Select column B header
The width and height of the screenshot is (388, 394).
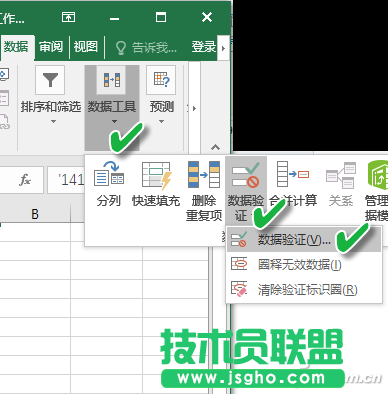click(x=35, y=214)
